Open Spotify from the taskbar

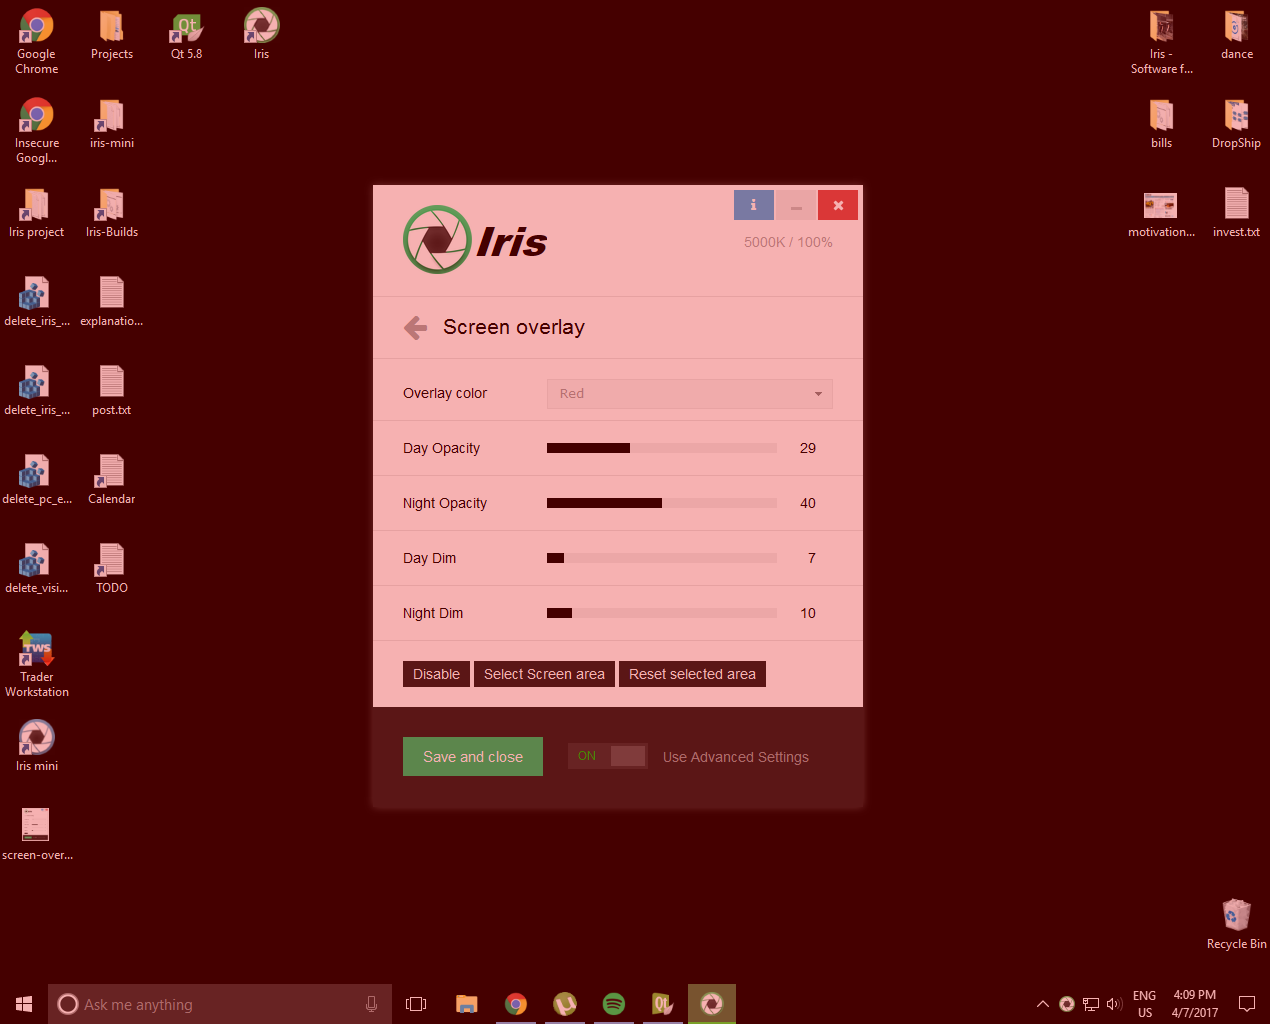click(x=614, y=1004)
